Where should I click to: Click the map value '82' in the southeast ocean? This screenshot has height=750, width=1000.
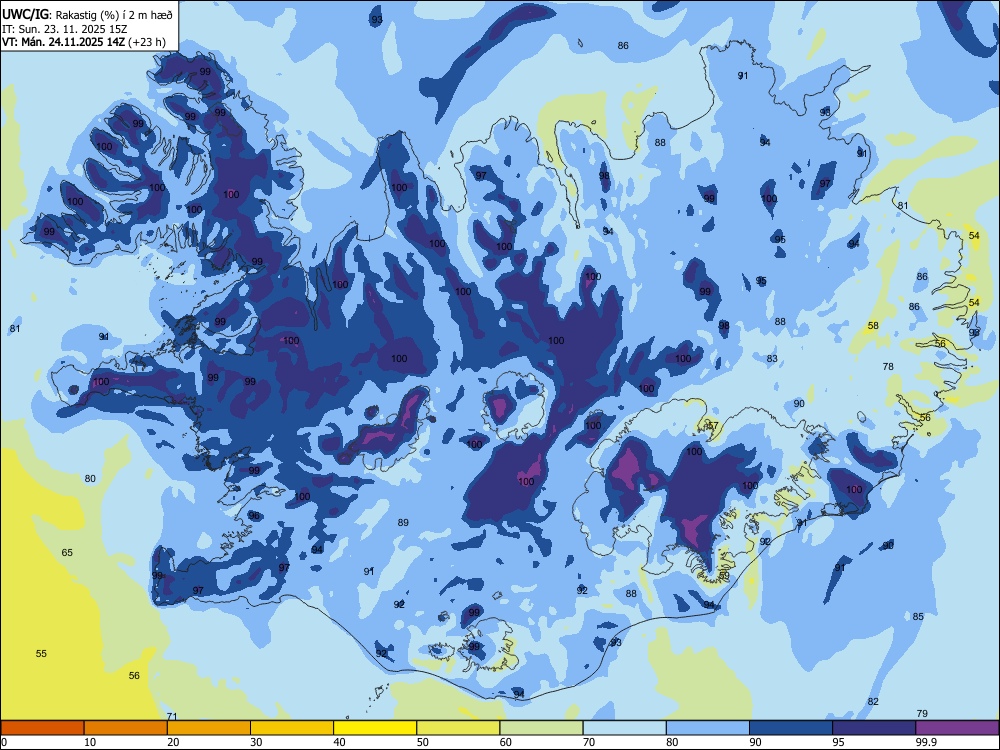point(873,702)
